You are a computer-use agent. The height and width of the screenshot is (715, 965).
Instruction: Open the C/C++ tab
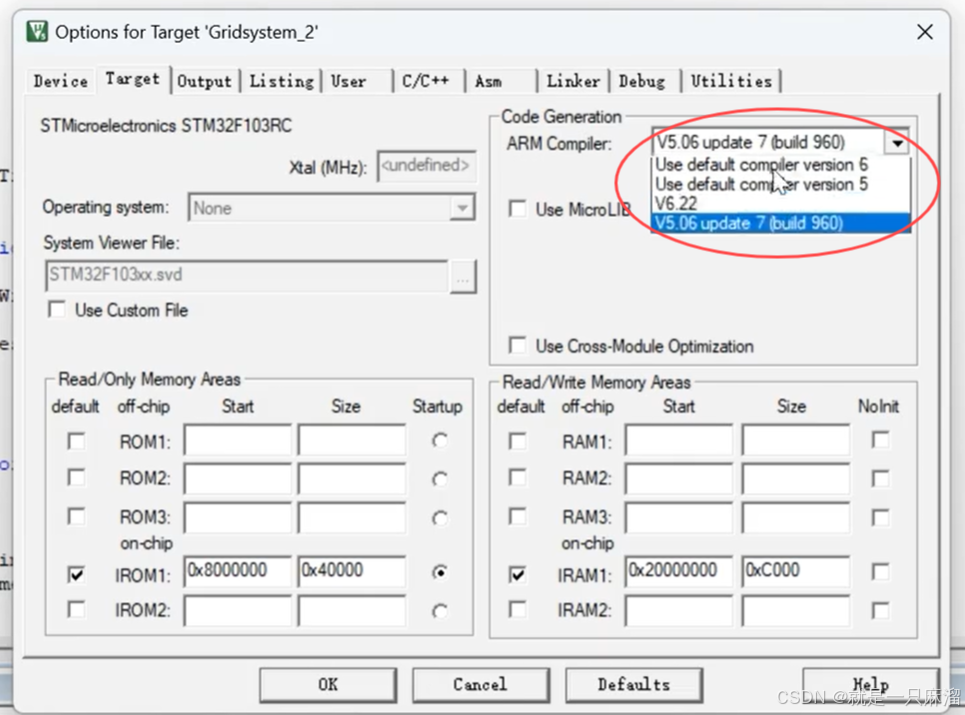(425, 81)
